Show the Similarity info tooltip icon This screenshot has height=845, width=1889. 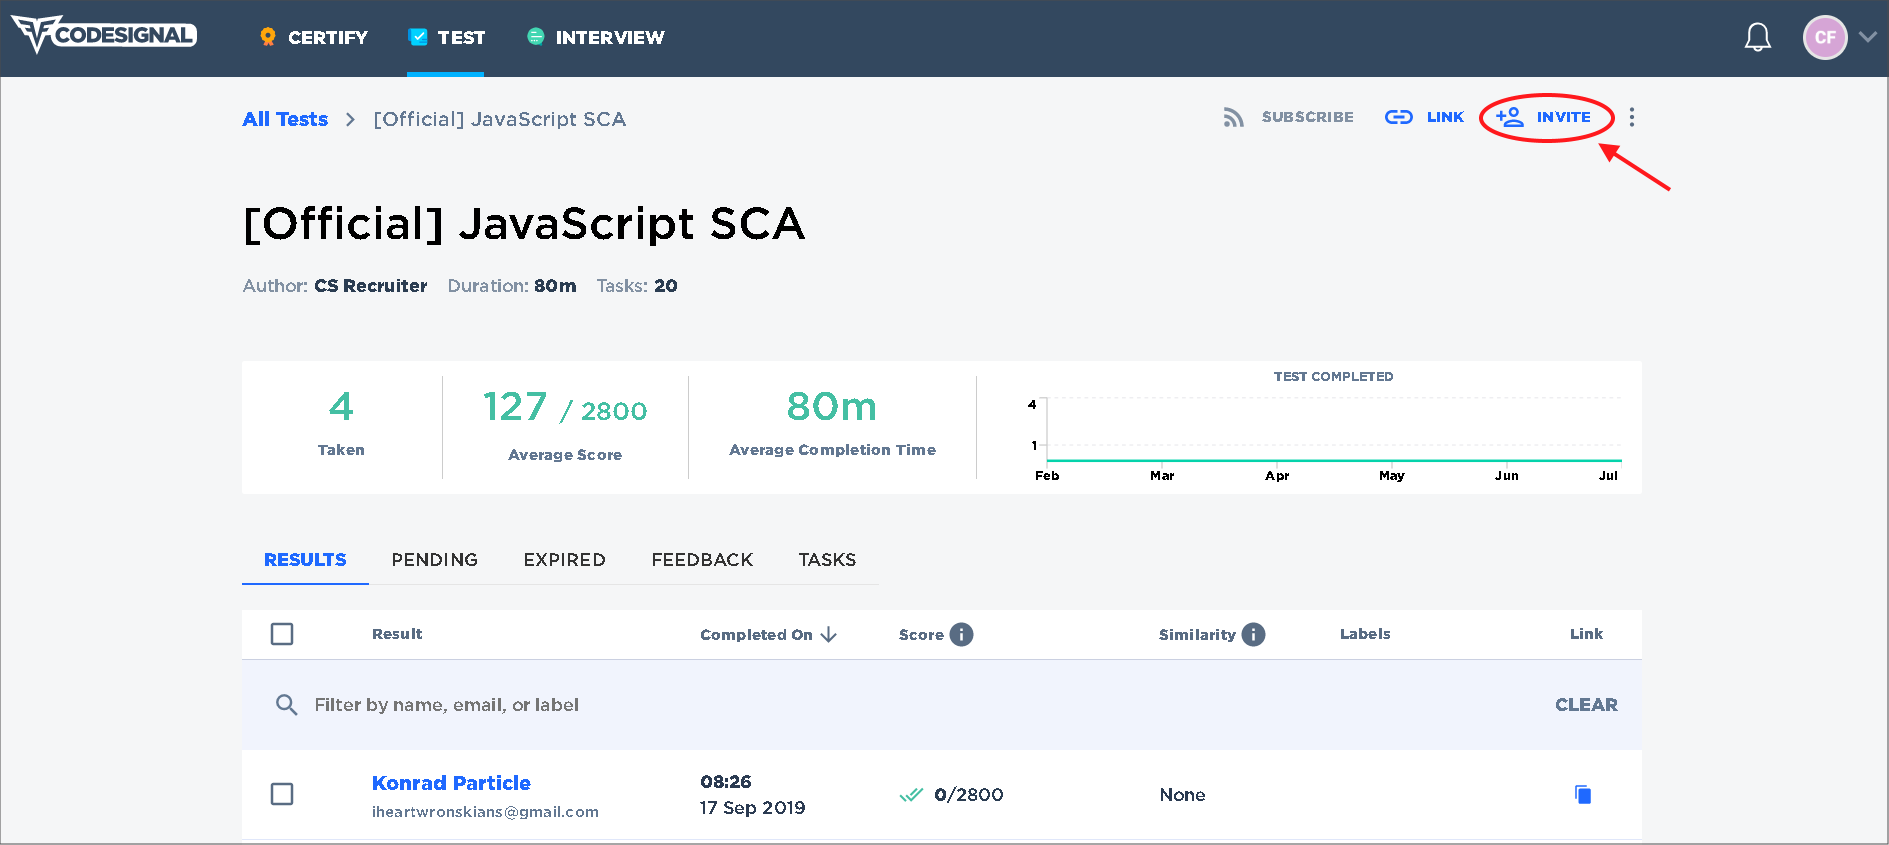tap(1253, 634)
